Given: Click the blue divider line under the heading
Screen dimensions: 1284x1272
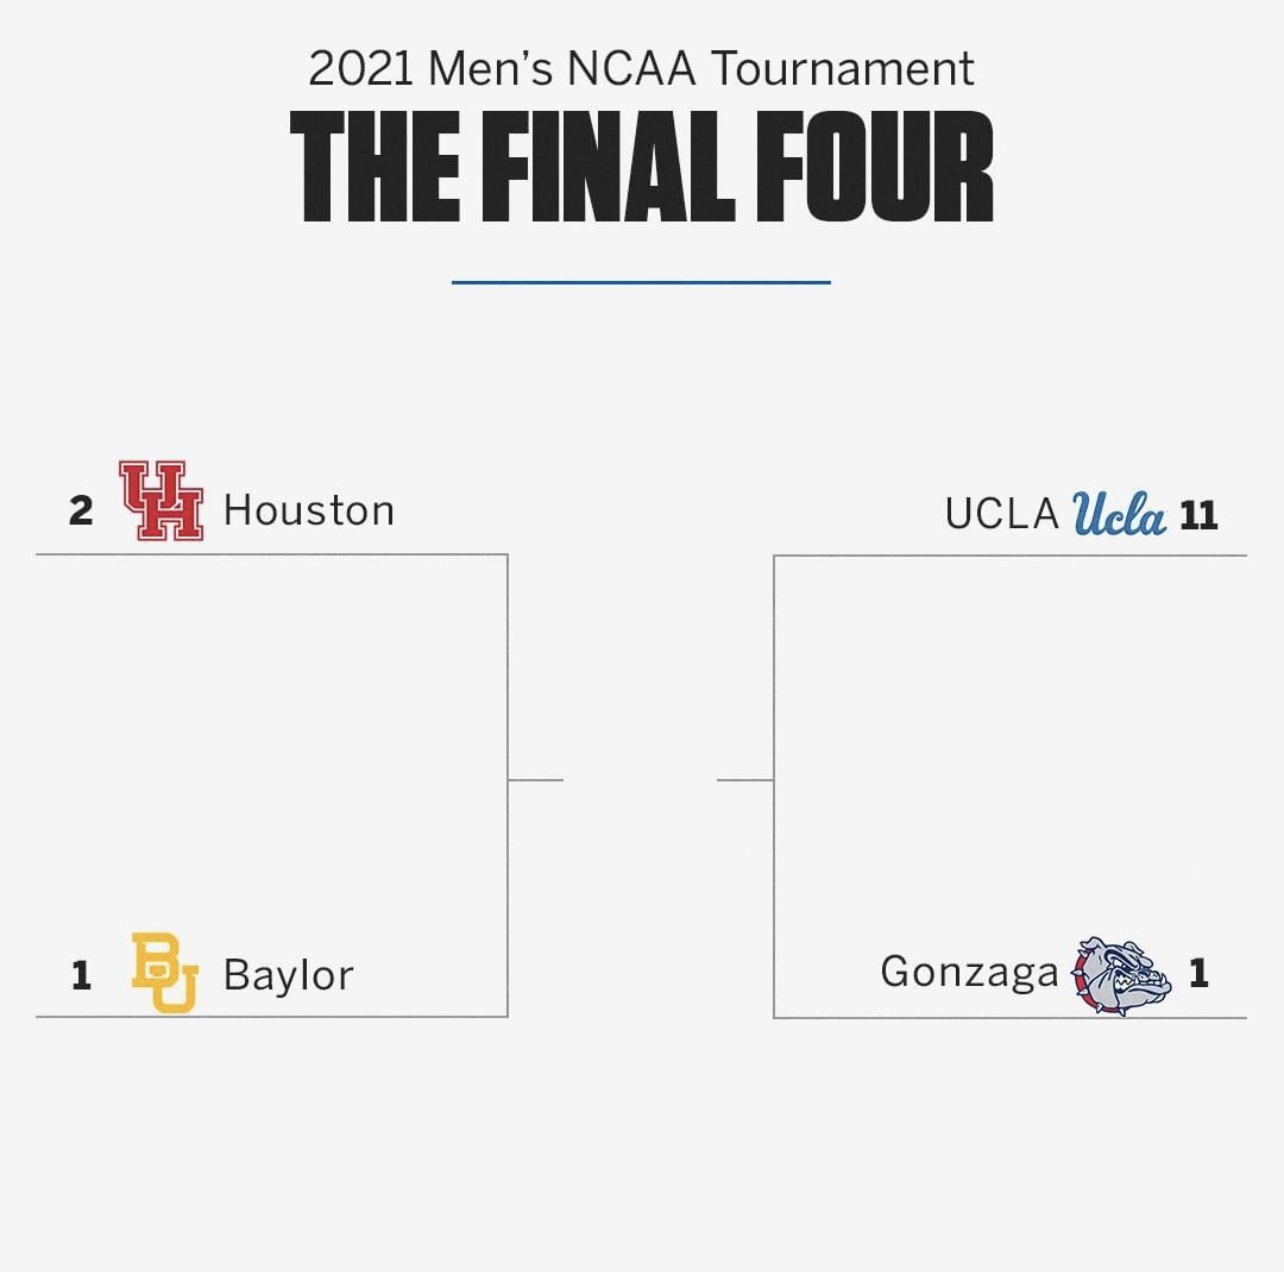Looking at the screenshot, I should [x=641, y=283].
